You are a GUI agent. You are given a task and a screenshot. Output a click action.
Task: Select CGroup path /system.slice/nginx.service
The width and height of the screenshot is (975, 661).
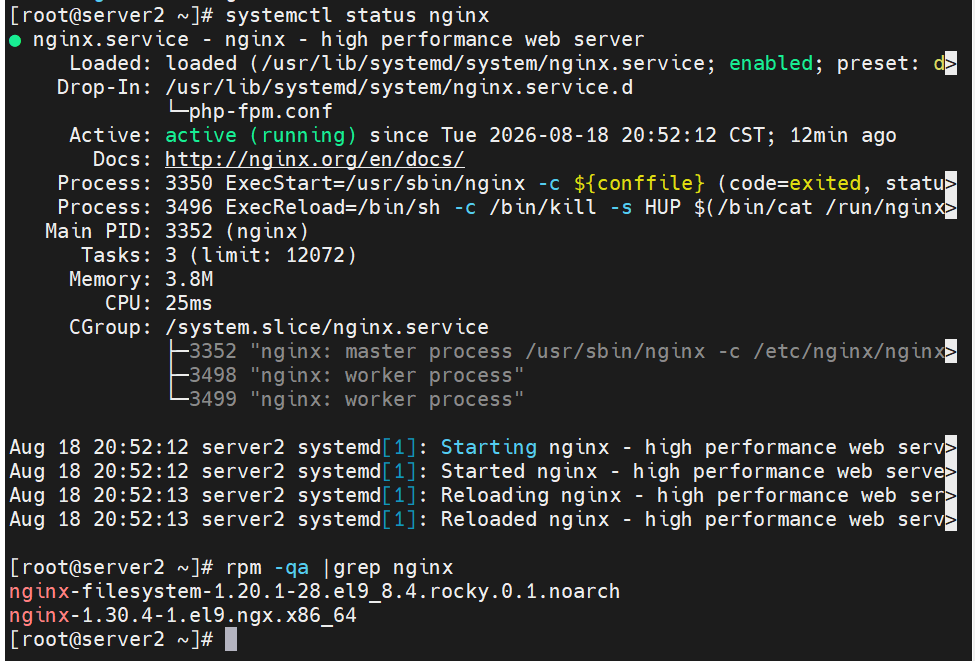[x=326, y=327]
